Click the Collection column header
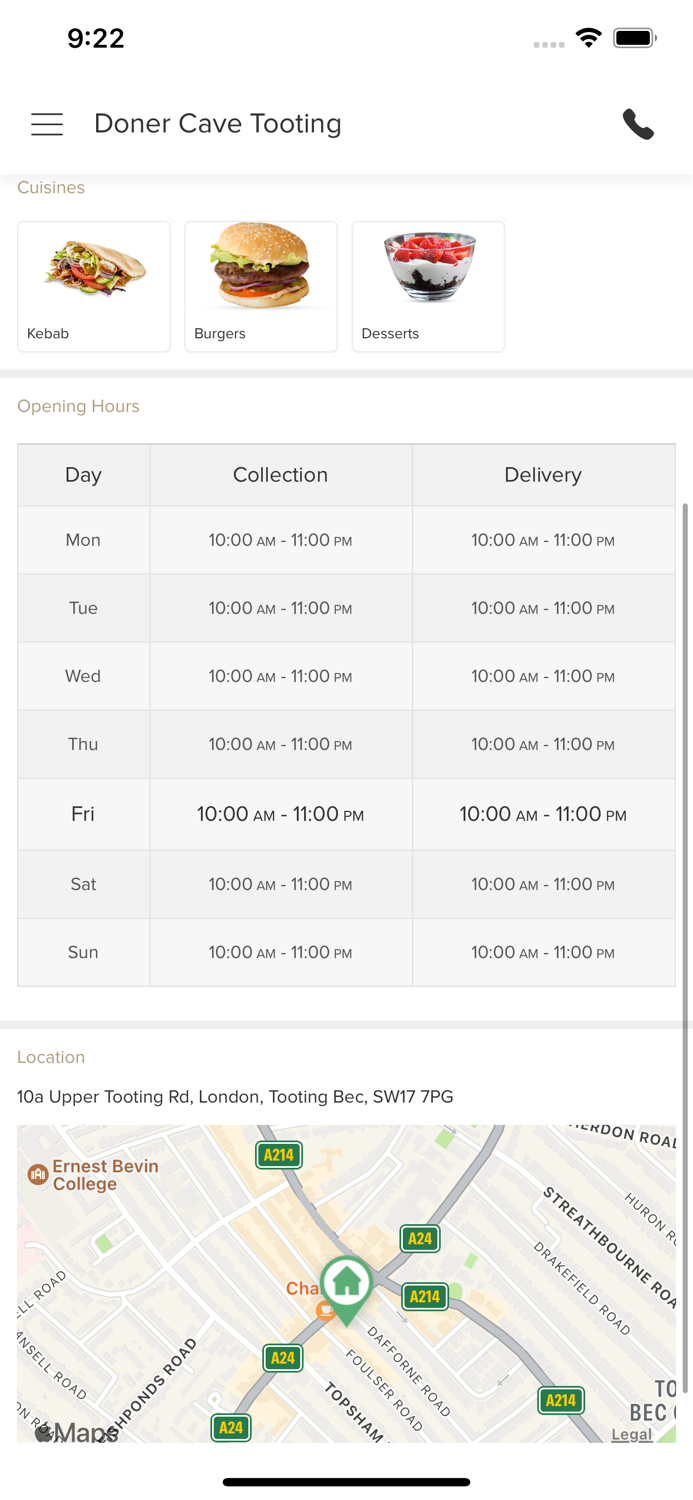 280,475
